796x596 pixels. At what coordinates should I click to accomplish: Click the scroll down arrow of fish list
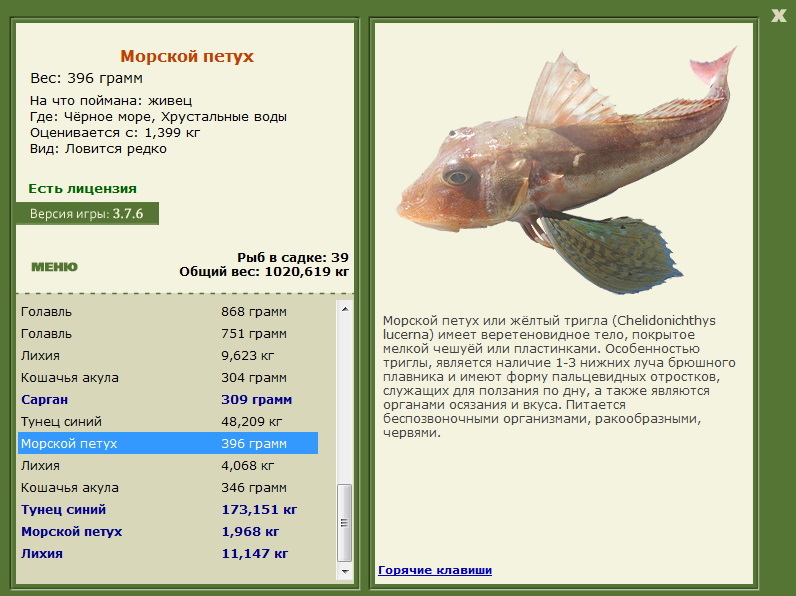click(x=345, y=572)
